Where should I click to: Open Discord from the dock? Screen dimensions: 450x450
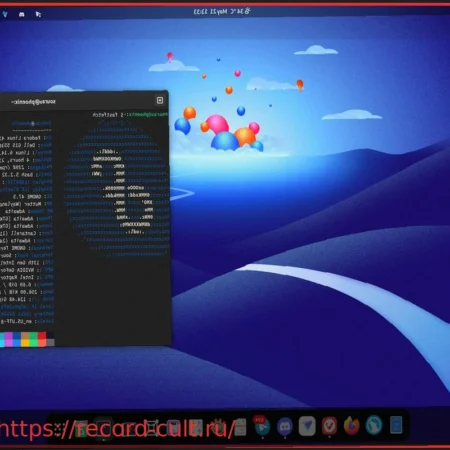285,426
